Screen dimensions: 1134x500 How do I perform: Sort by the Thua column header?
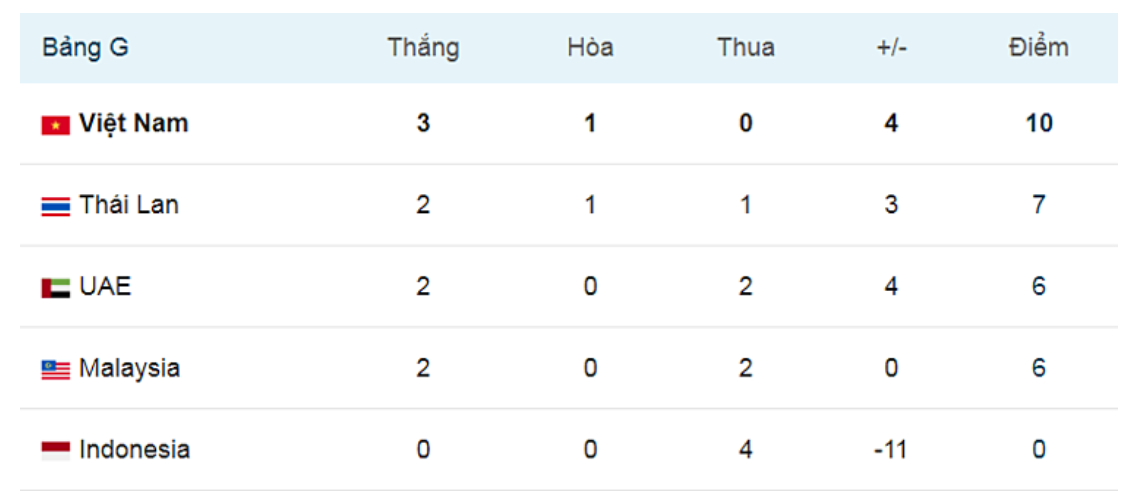746,48
